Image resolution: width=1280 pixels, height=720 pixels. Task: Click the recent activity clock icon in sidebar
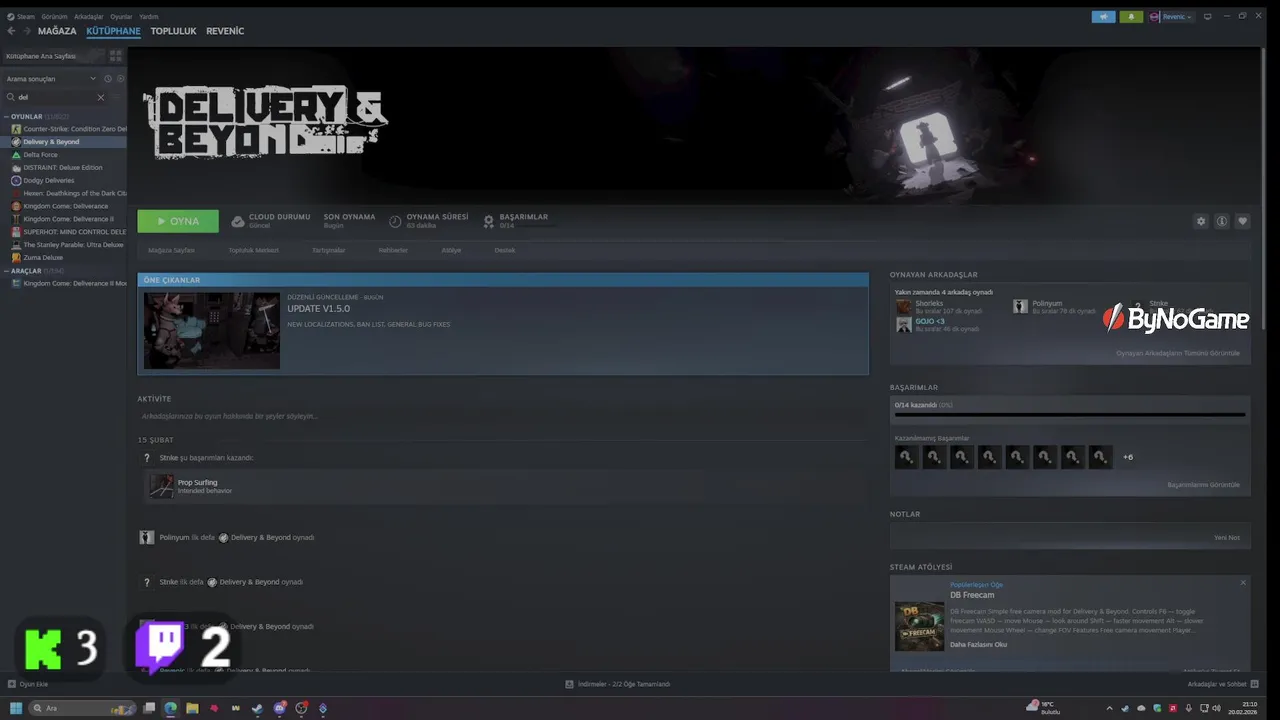click(x=108, y=78)
